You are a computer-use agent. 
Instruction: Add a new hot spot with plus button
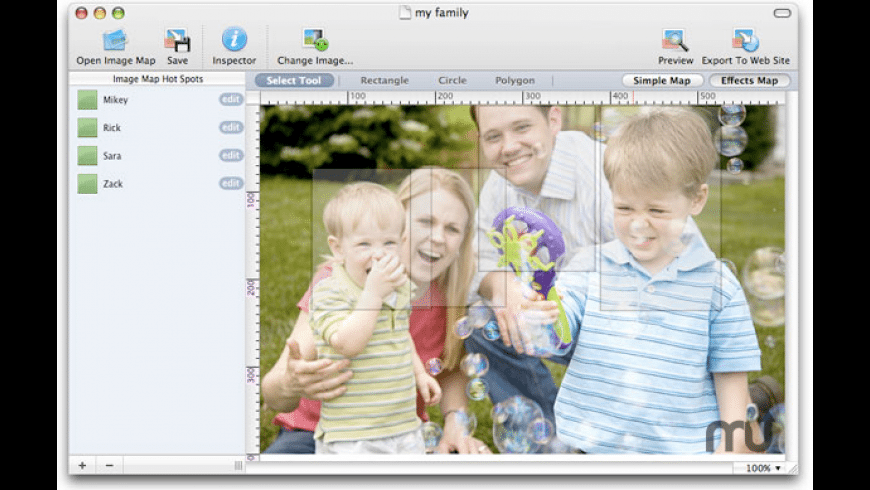coord(82,466)
